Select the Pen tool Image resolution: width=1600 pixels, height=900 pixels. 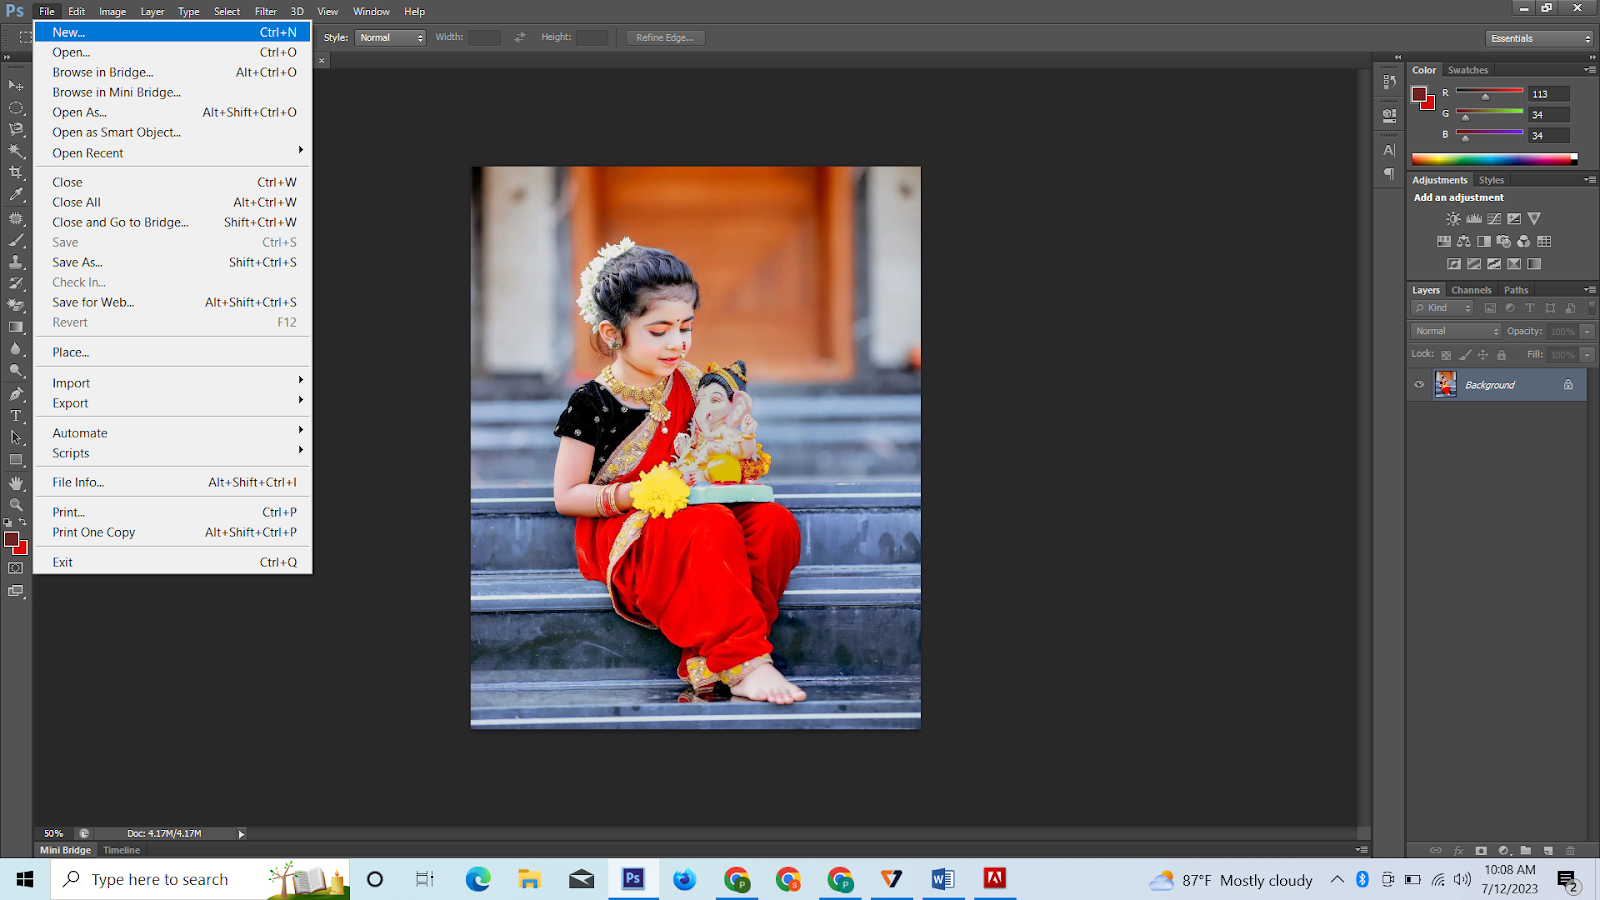[x=16, y=394]
